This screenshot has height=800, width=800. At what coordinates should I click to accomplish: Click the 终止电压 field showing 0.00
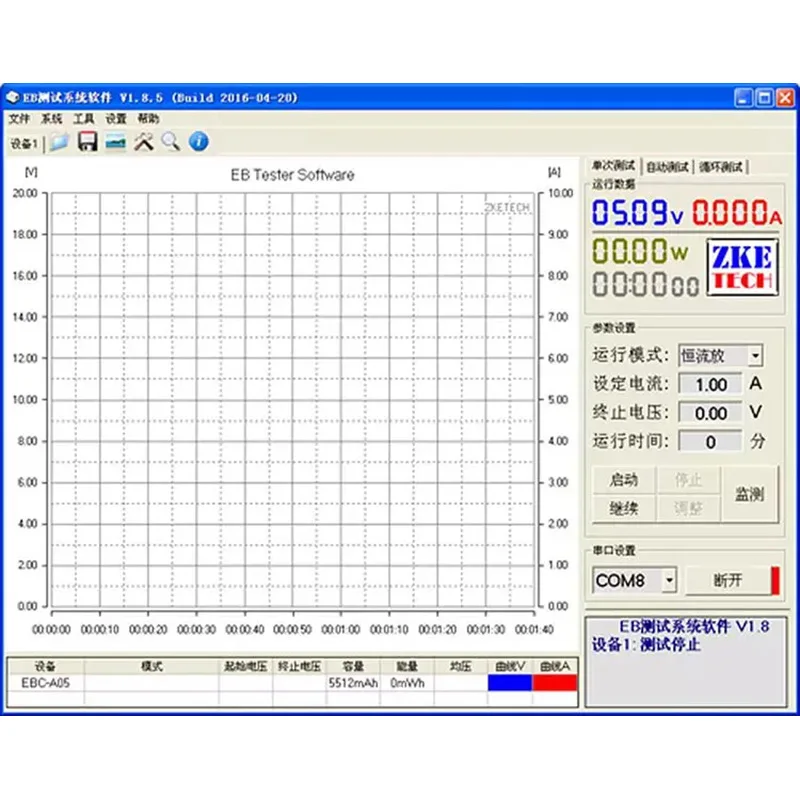point(711,413)
